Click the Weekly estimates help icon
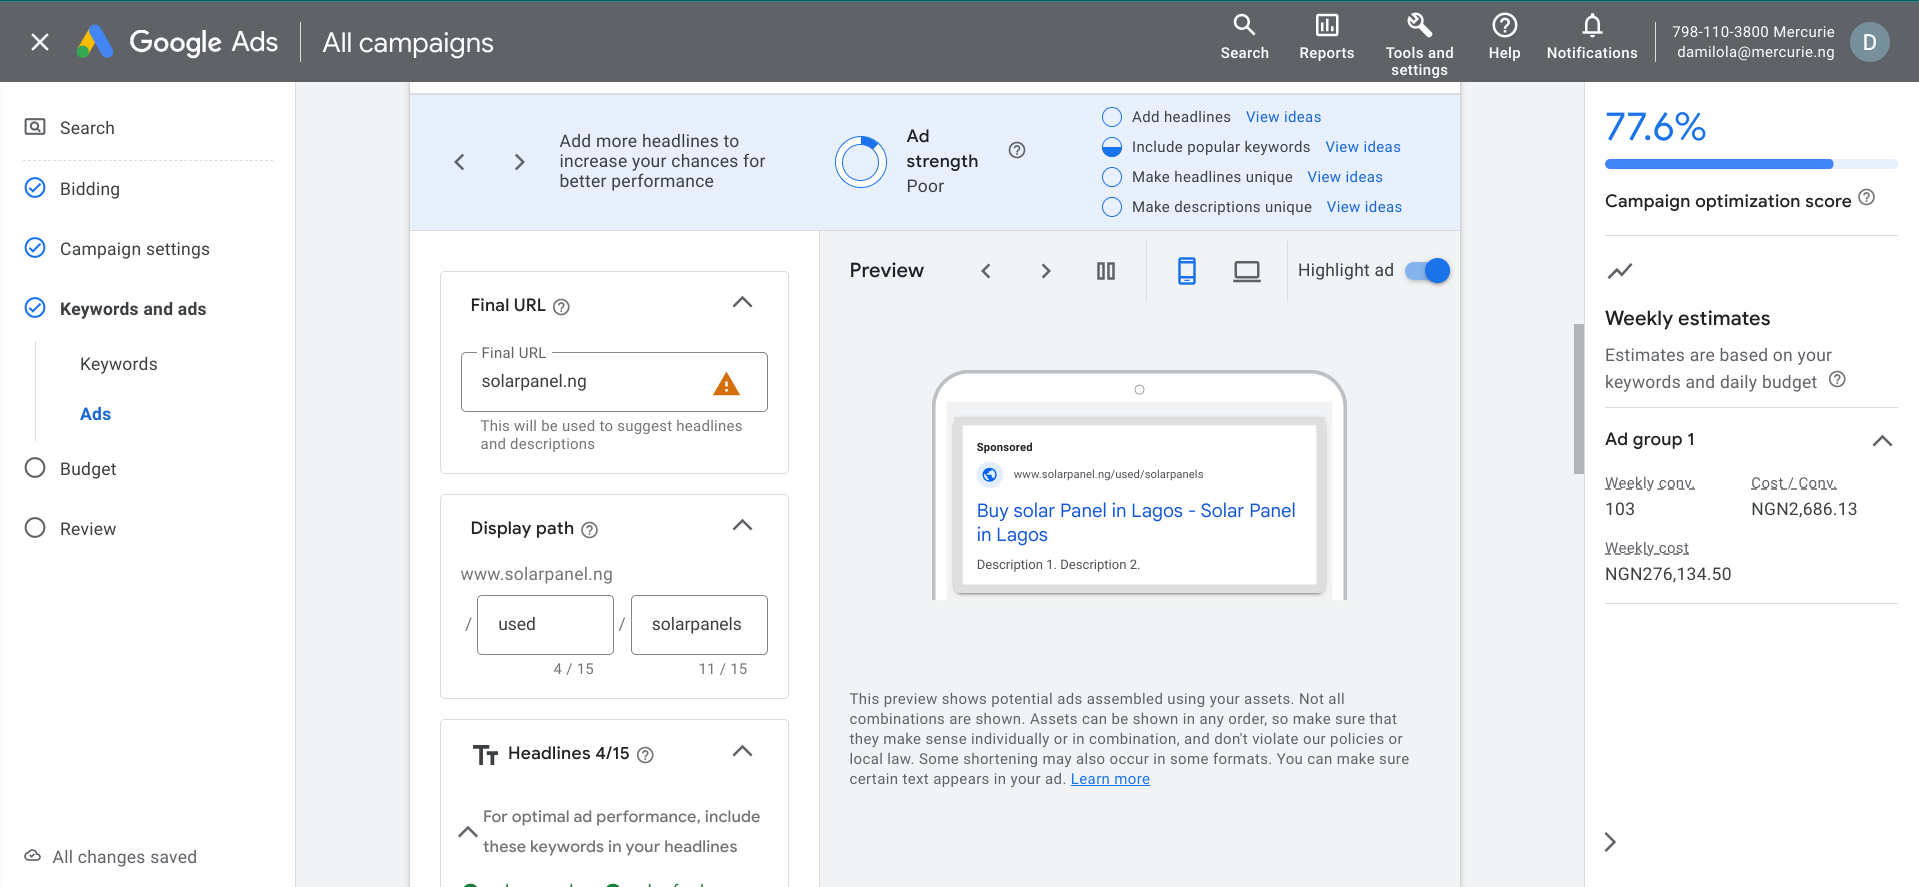1919x887 pixels. click(x=1837, y=380)
